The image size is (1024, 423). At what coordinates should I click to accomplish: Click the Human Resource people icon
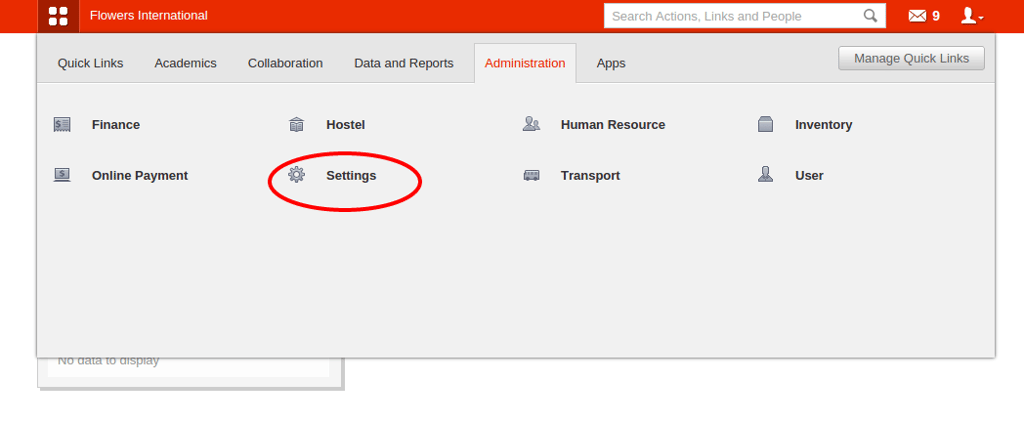pyautogui.click(x=531, y=124)
